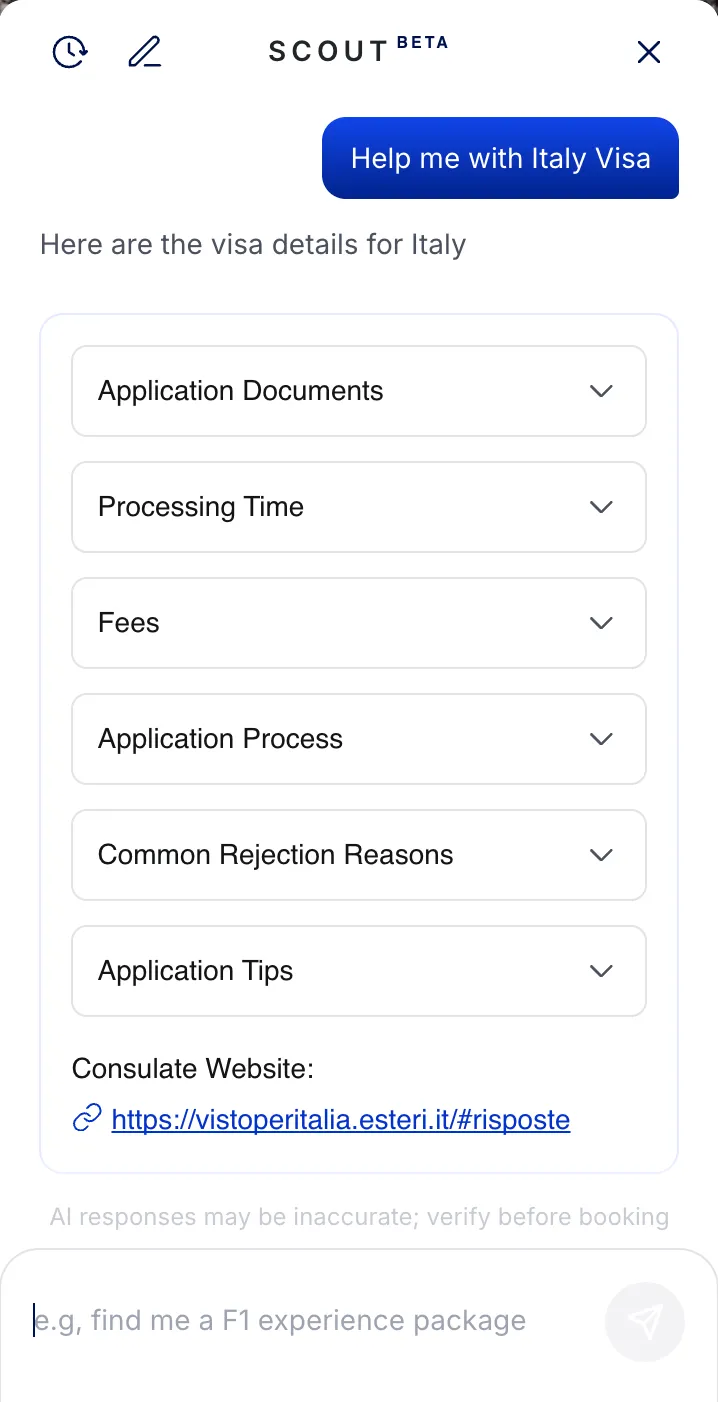Click the chevron on Processing Time card
The image size is (718, 1402).
(x=601, y=507)
